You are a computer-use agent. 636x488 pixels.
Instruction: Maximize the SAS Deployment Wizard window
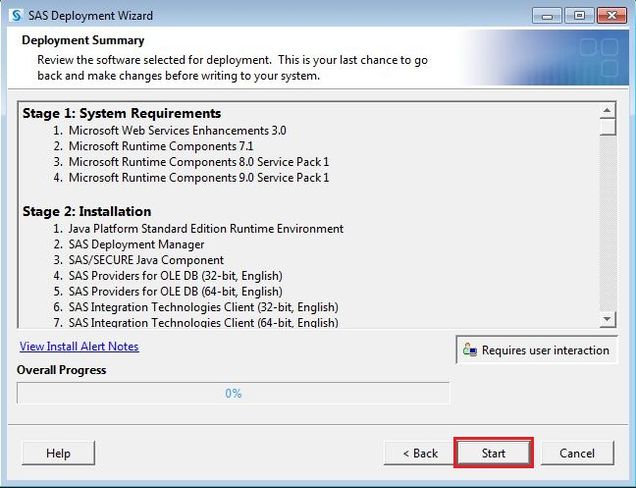[x=579, y=16]
